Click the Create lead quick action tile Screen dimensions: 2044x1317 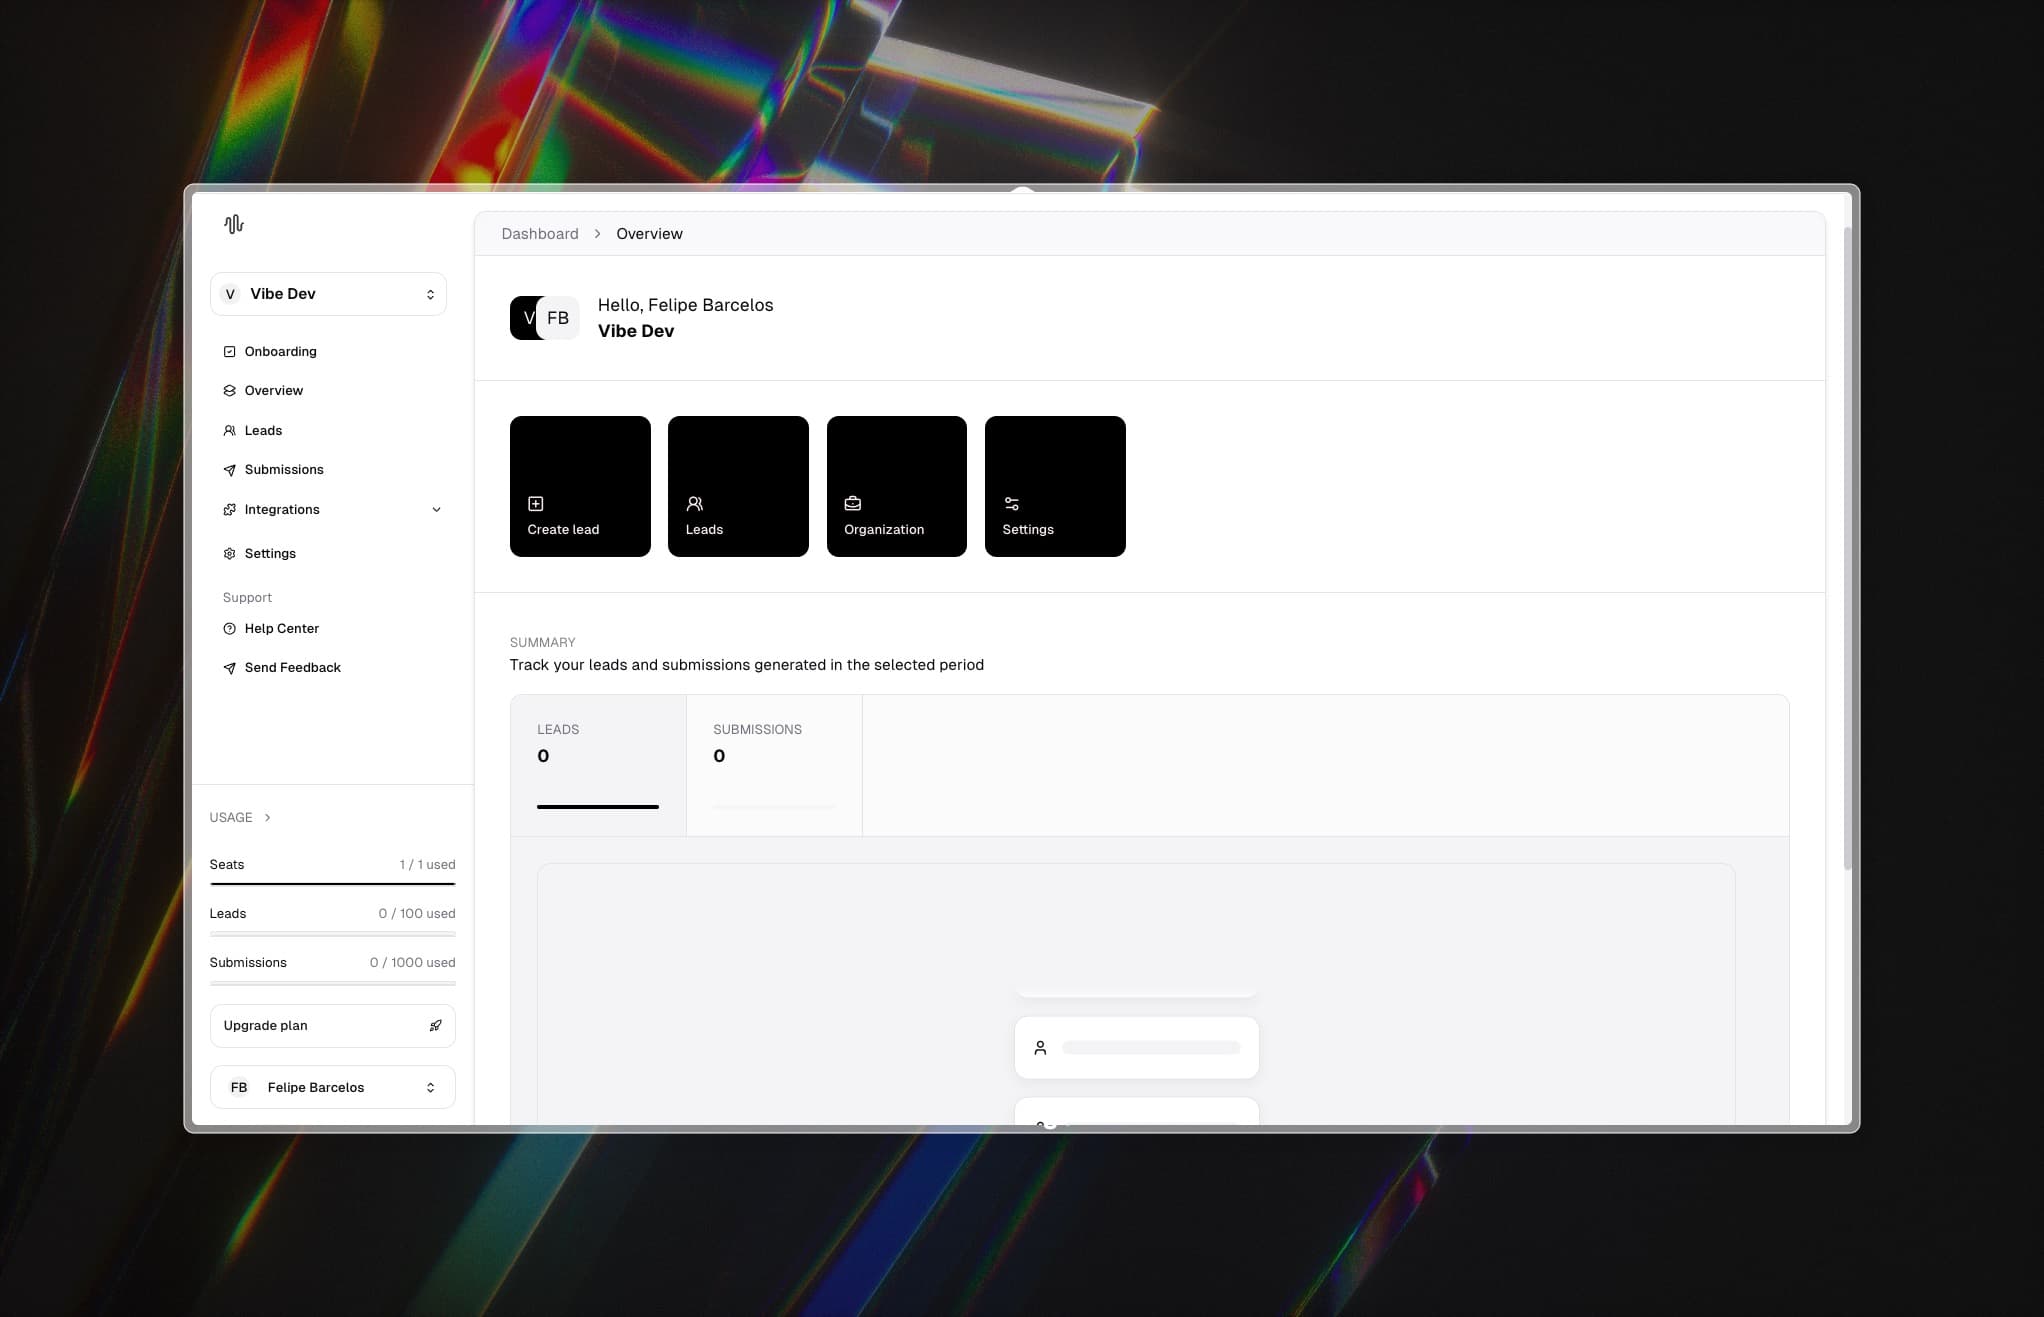coord(580,486)
